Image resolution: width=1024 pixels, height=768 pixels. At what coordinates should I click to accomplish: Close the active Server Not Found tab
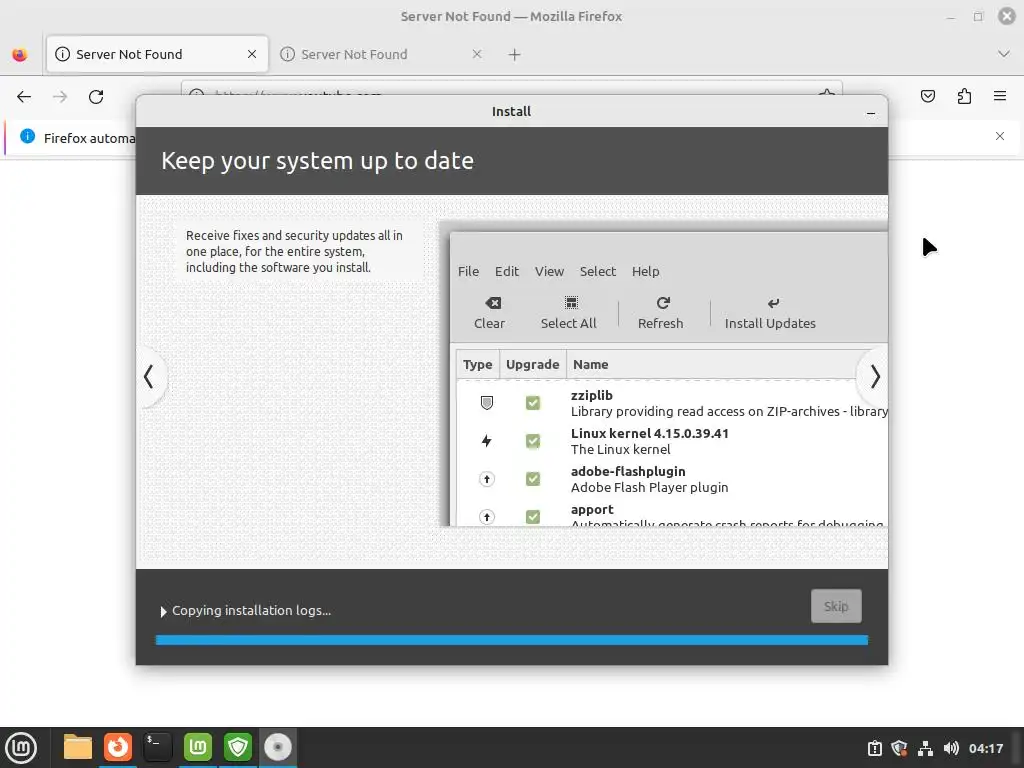(251, 54)
